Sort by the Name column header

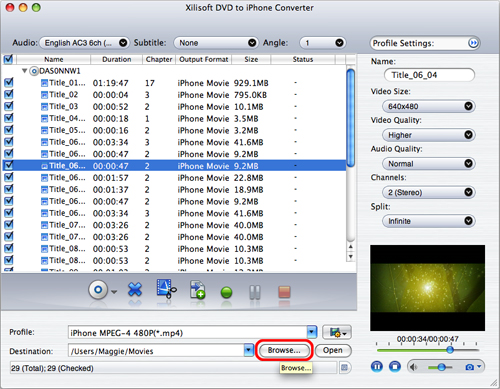click(x=54, y=59)
